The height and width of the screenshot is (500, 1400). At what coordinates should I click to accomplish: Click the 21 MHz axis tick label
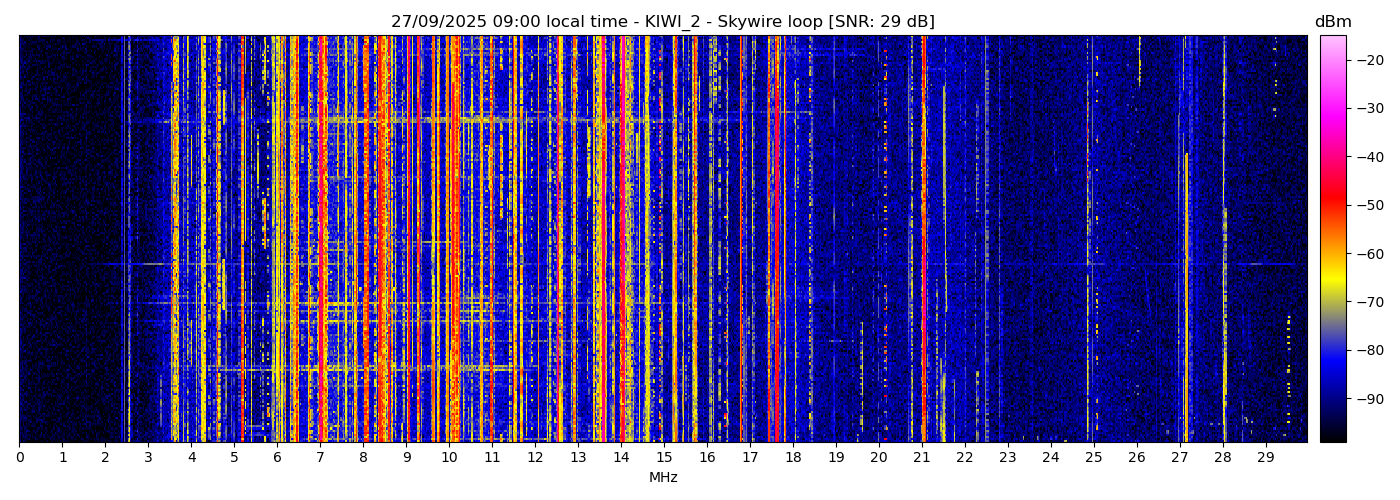[x=921, y=457]
